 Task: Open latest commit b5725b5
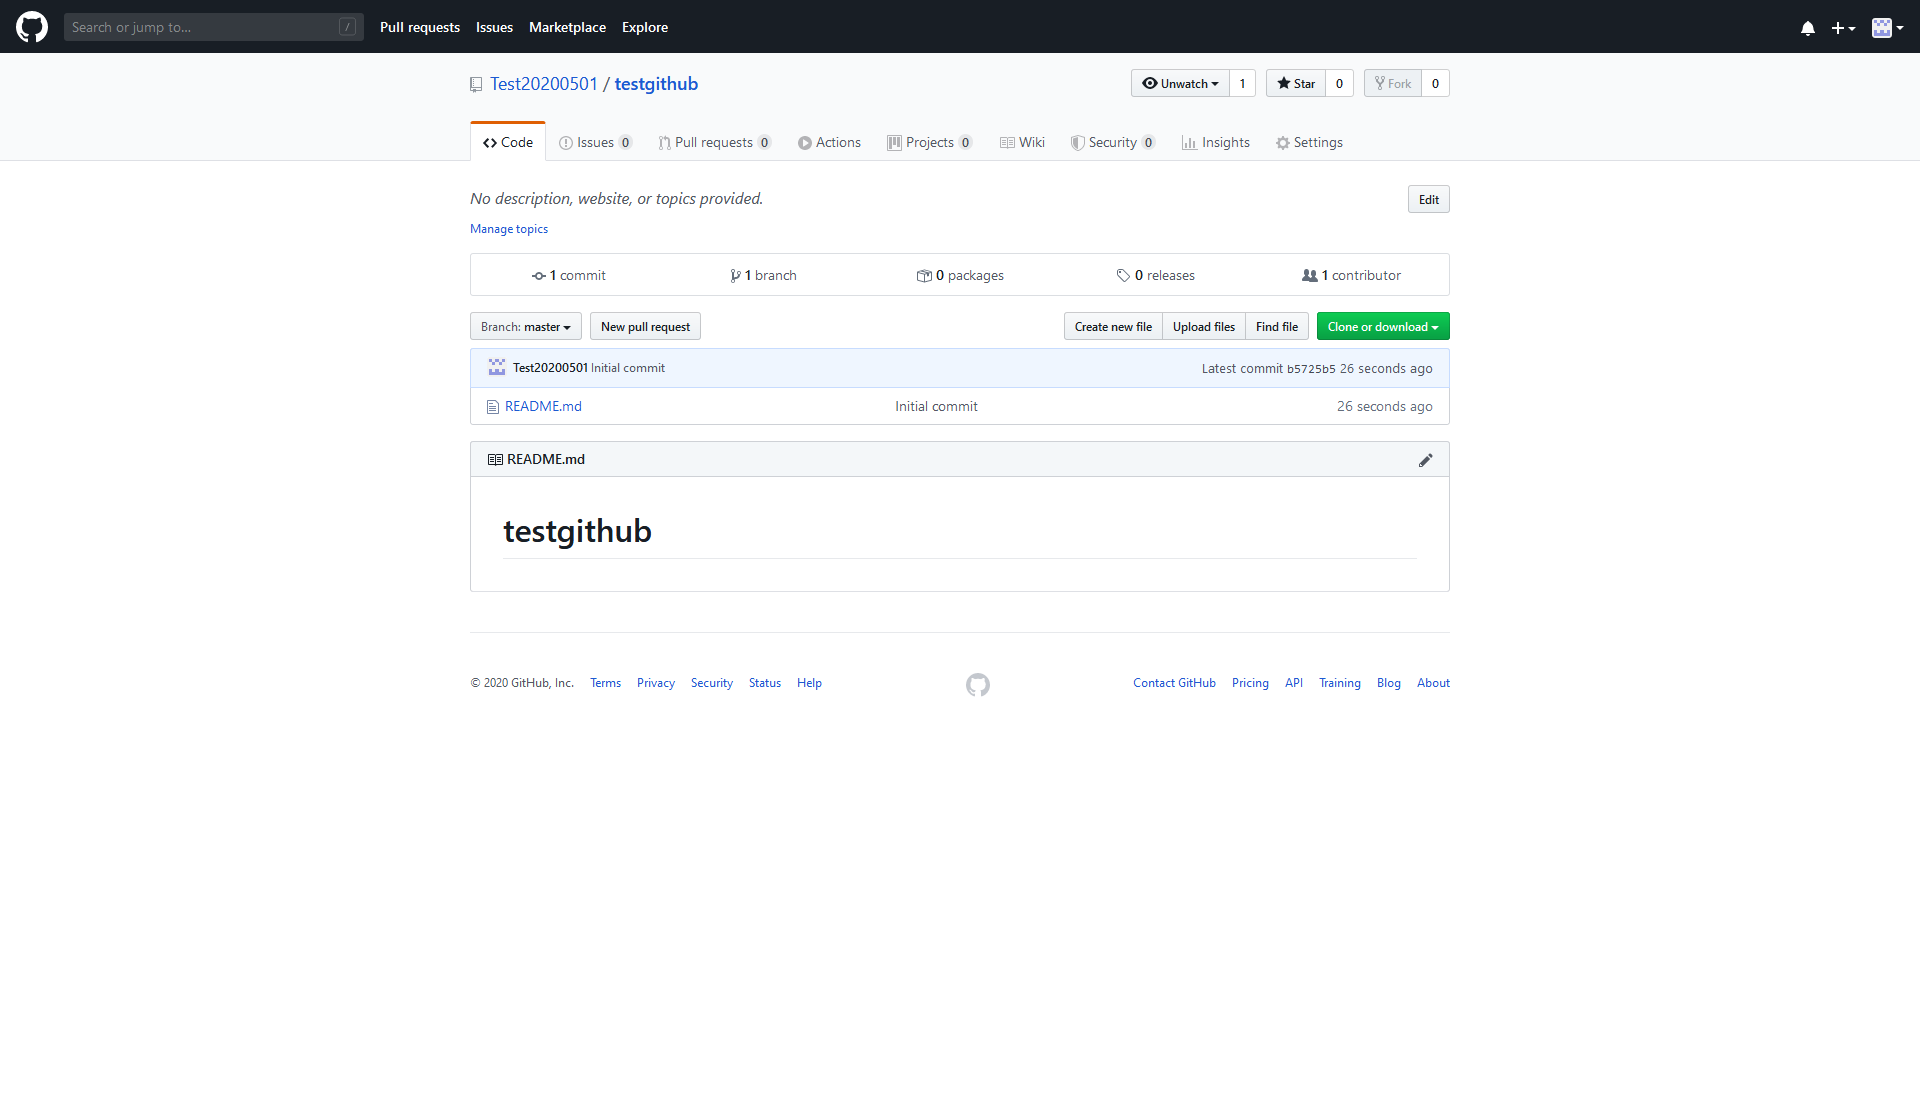[1311, 369]
